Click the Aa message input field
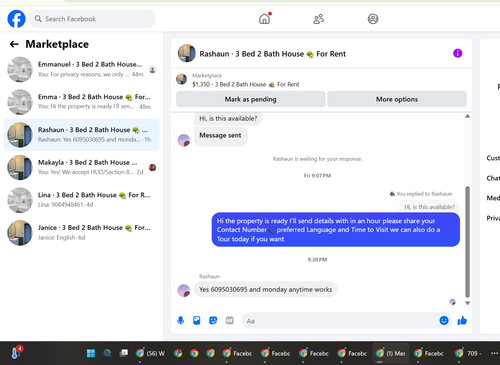This screenshot has height=365, width=500. (x=339, y=321)
